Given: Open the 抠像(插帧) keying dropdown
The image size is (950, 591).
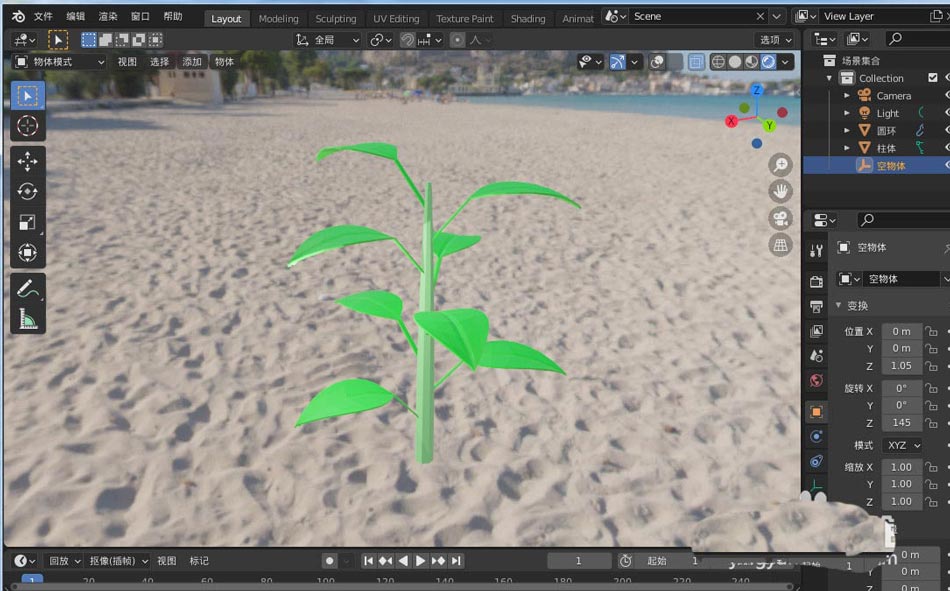Looking at the screenshot, I should coord(118,561).
